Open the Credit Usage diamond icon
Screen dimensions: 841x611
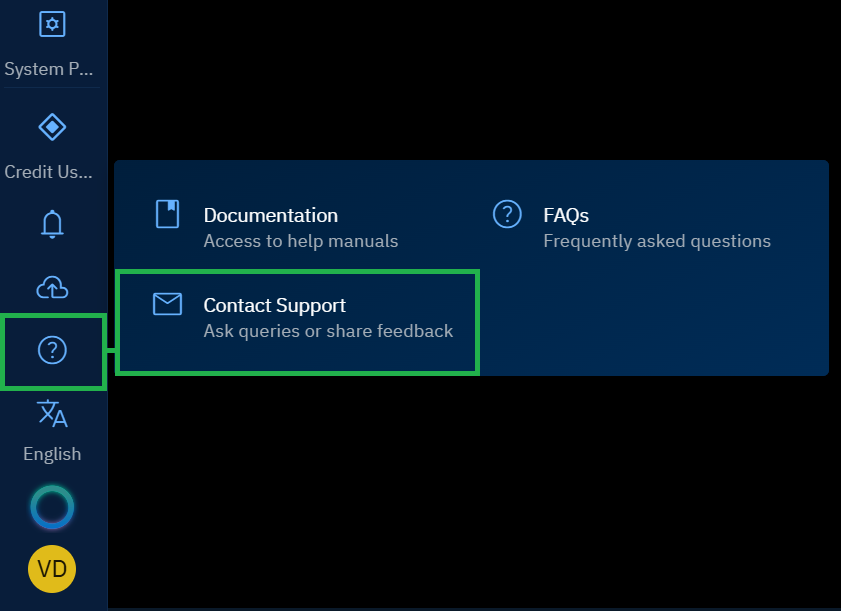[x=52, y=127]
